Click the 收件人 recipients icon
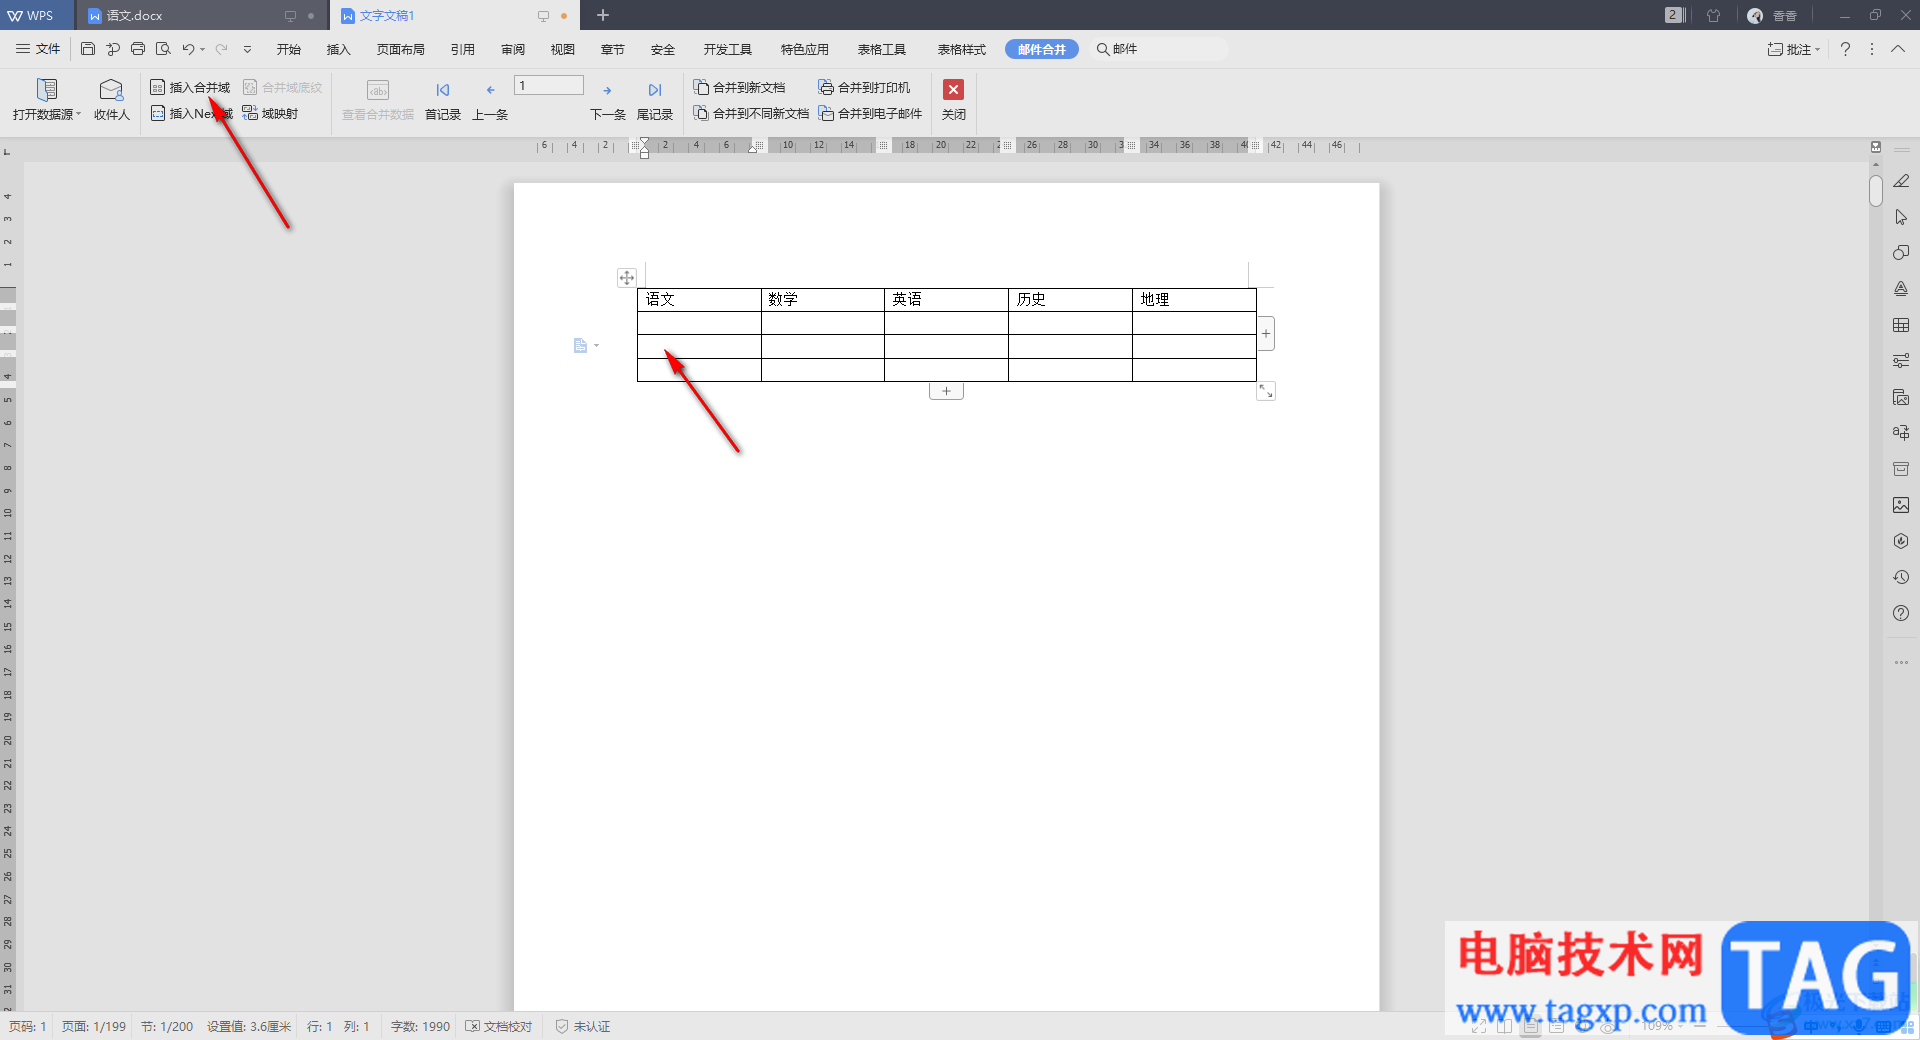Viewport: 1920px width, 1040px height. [112, 100]
